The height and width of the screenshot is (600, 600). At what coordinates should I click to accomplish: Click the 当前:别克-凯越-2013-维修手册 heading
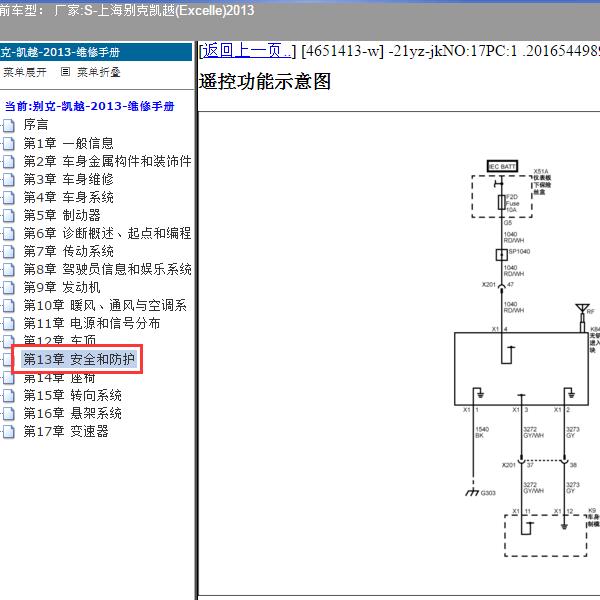[x=90, y=106]
